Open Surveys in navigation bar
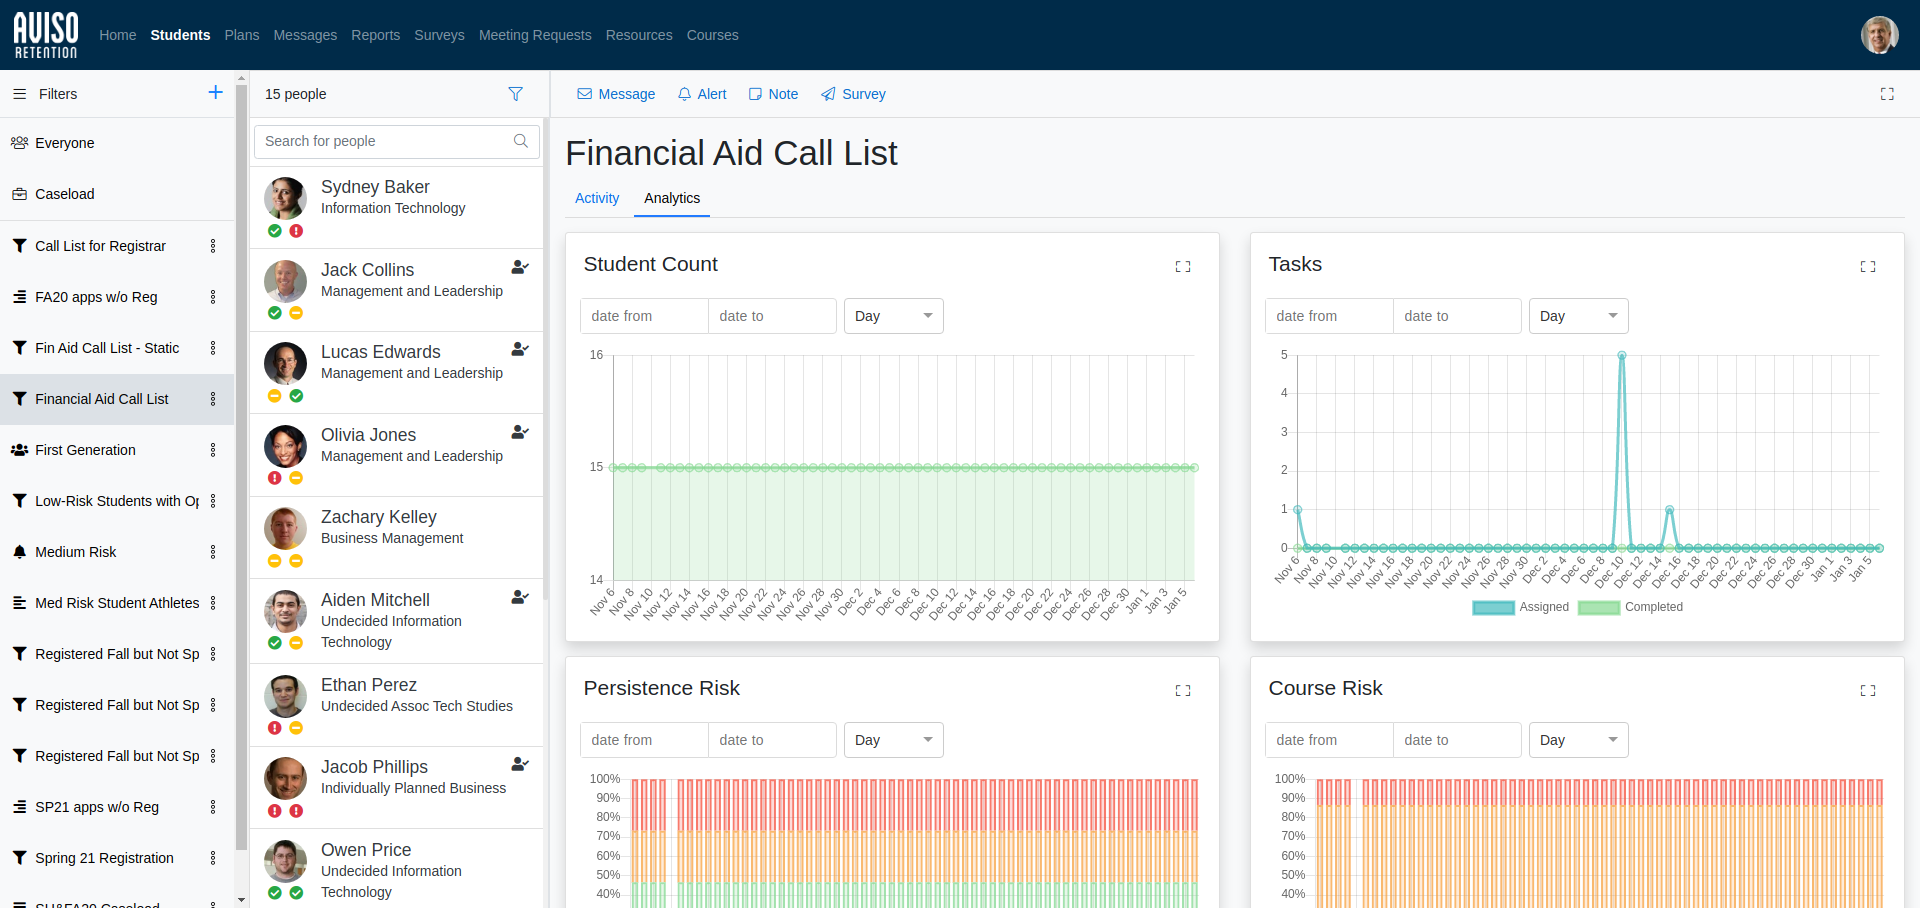The image size is (1920, 908). (x=439, y=35)
